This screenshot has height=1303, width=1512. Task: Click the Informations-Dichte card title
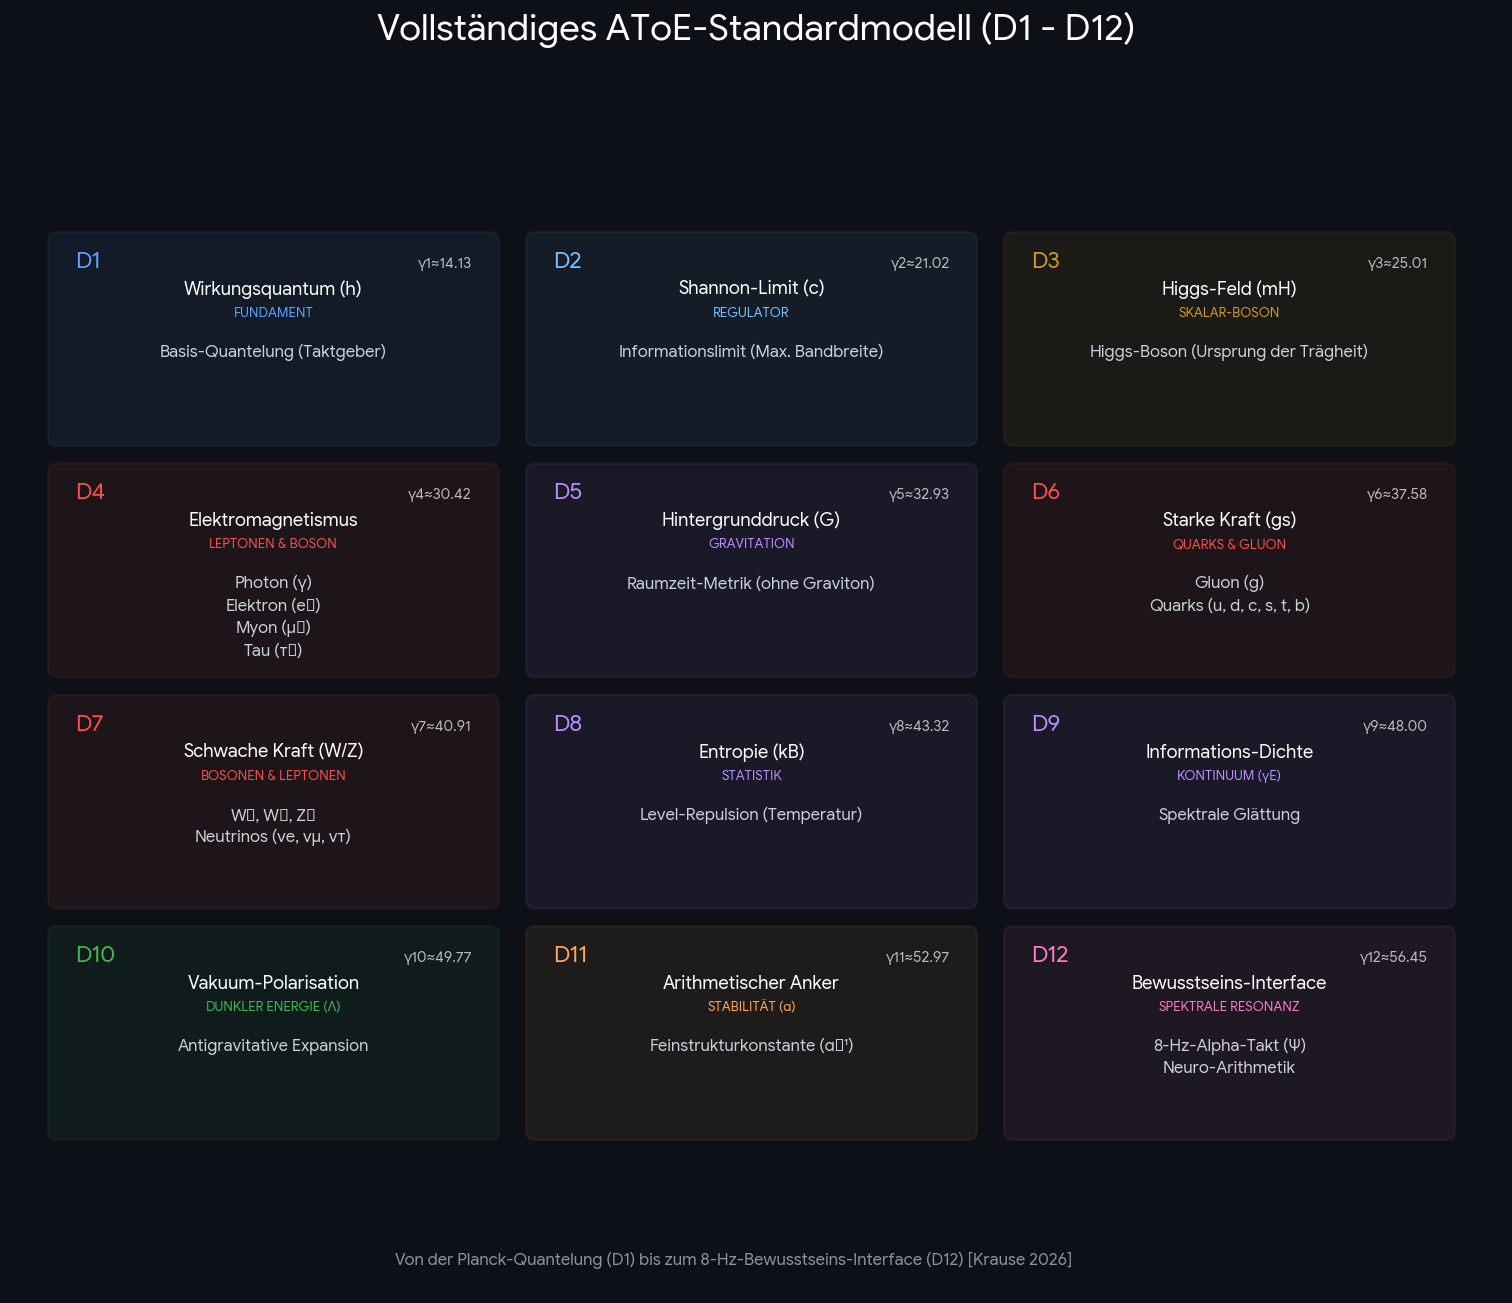click(1229, 751)
